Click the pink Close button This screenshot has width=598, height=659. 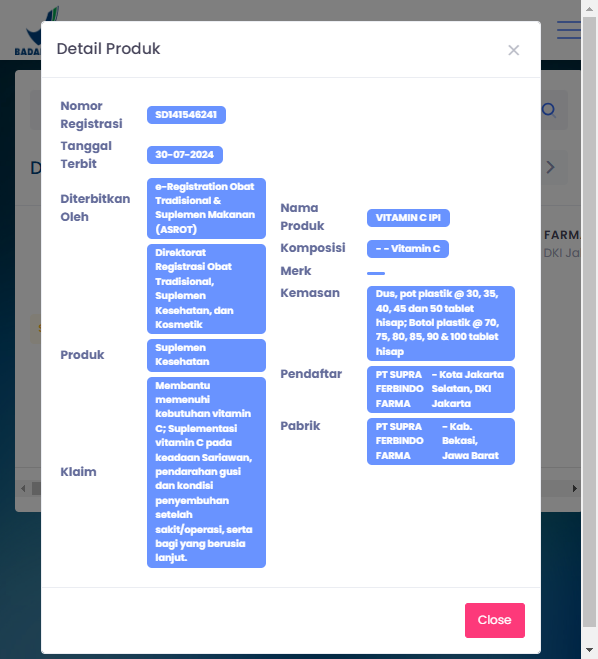click(495, 620)
